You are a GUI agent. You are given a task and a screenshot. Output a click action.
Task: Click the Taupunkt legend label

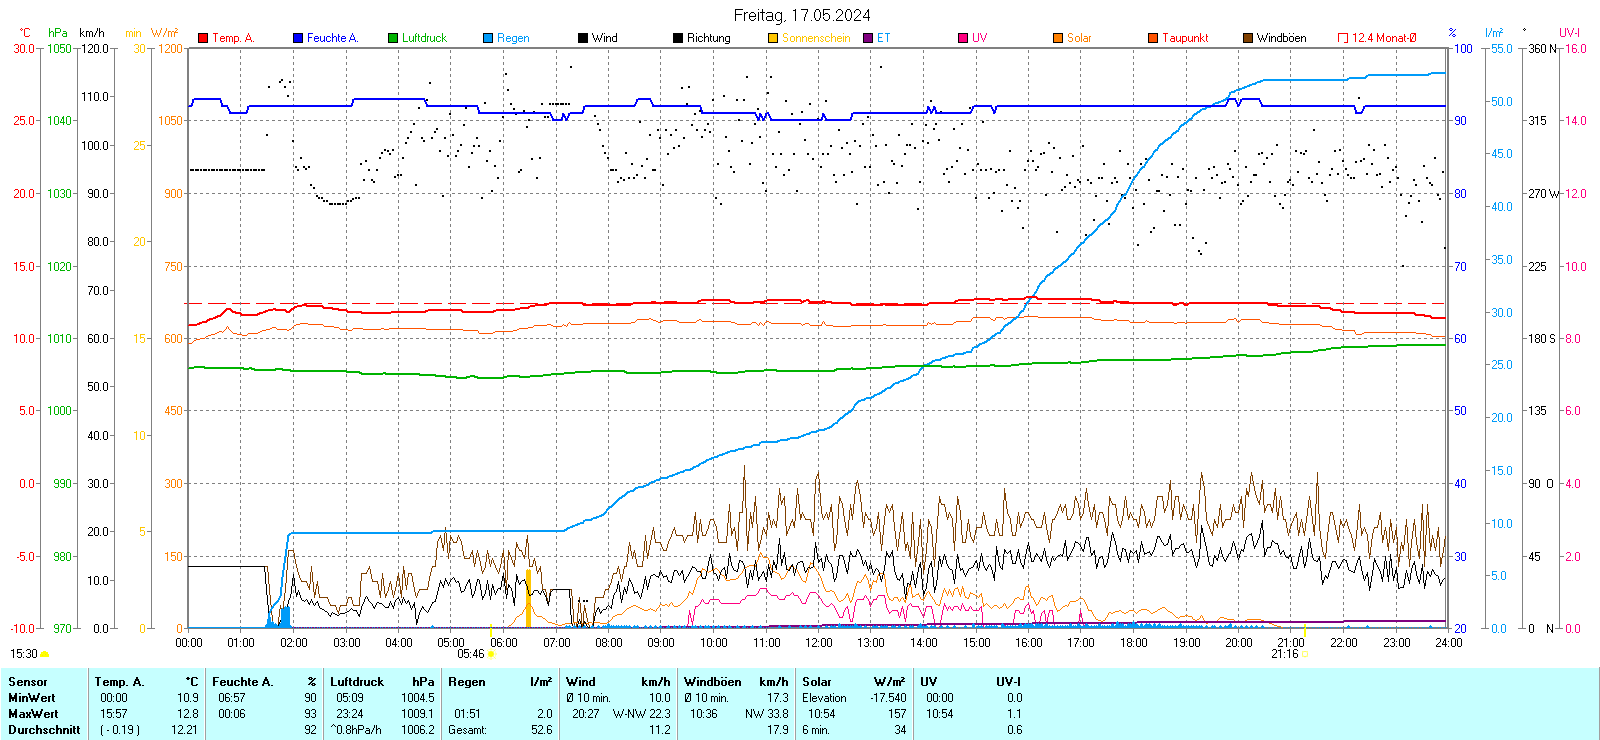pos(1185,38)
